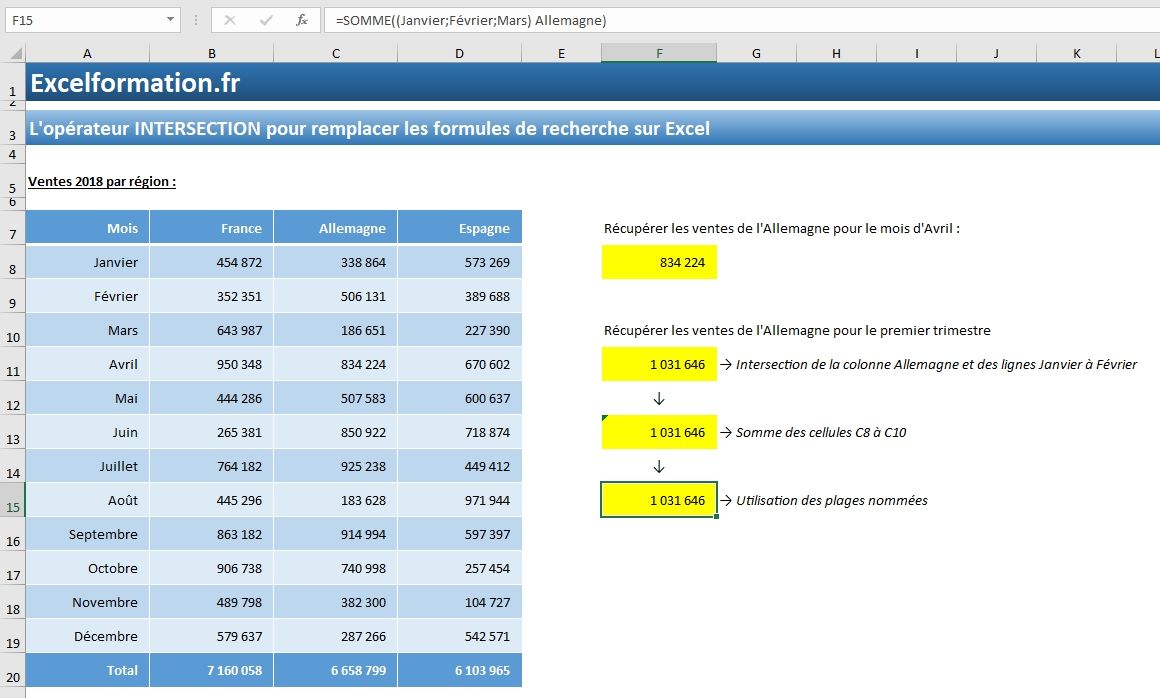Select the total cell 6 103 965

459,671
